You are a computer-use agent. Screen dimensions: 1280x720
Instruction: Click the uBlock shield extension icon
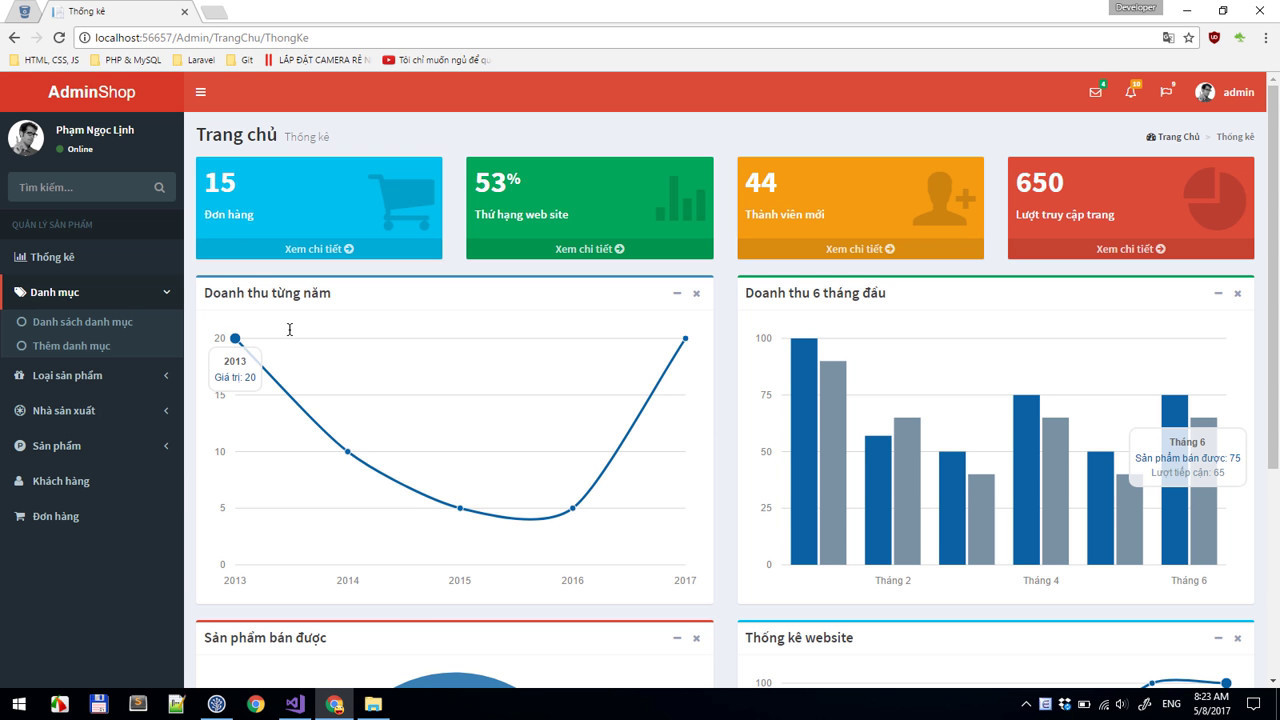[x=1214, y=37]
